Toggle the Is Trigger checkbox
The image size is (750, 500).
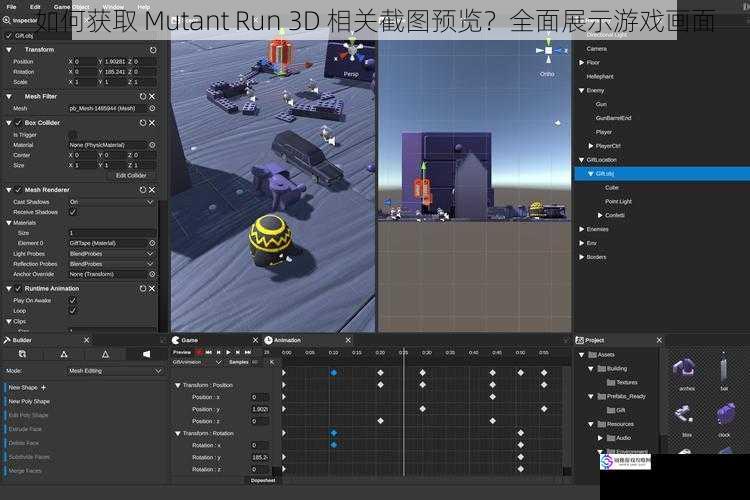(x=73, y=135)
